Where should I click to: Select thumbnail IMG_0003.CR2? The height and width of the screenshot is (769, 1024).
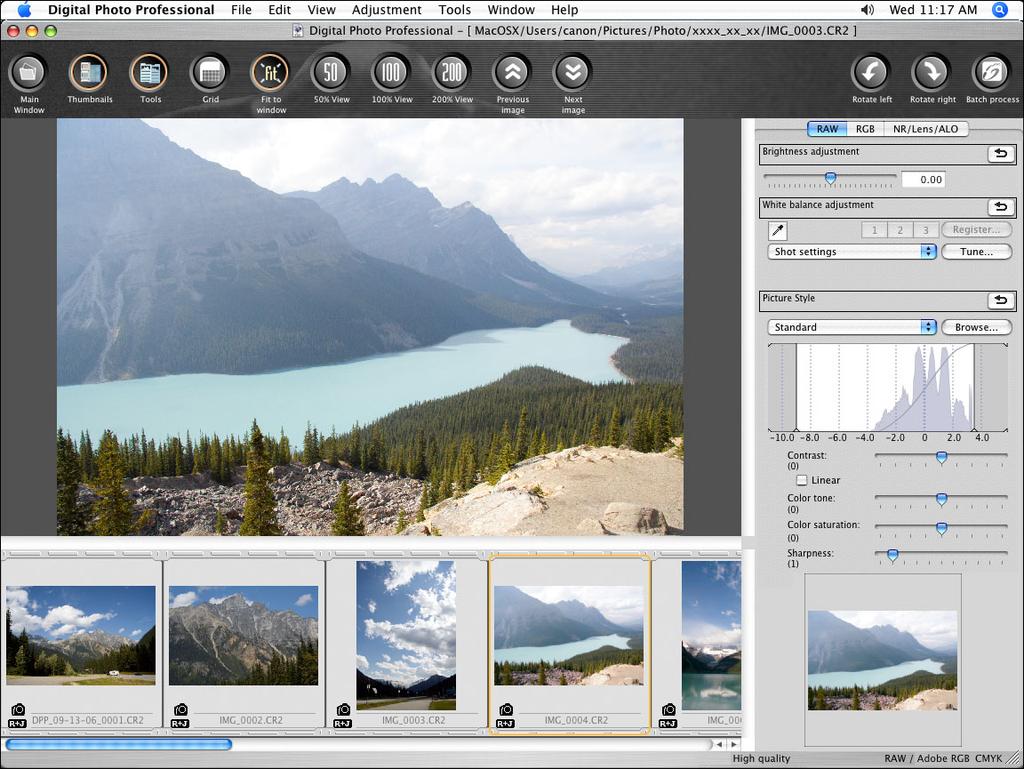click(406, 635)
